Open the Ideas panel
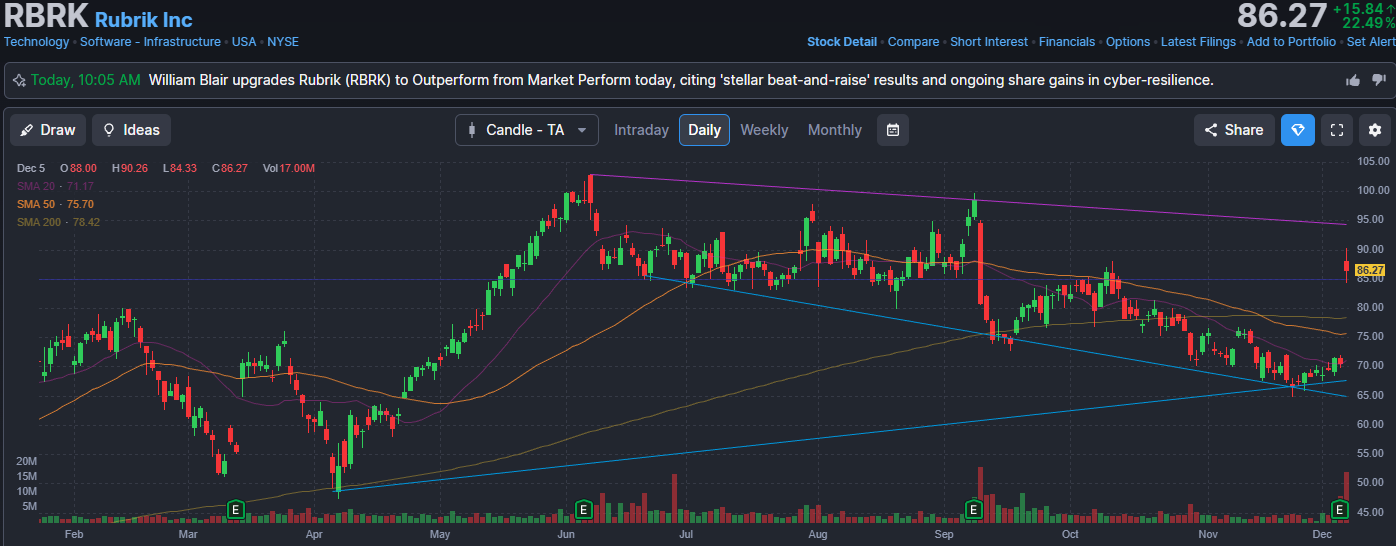The height and width of the screenshot is (546, 1396). 131,130
